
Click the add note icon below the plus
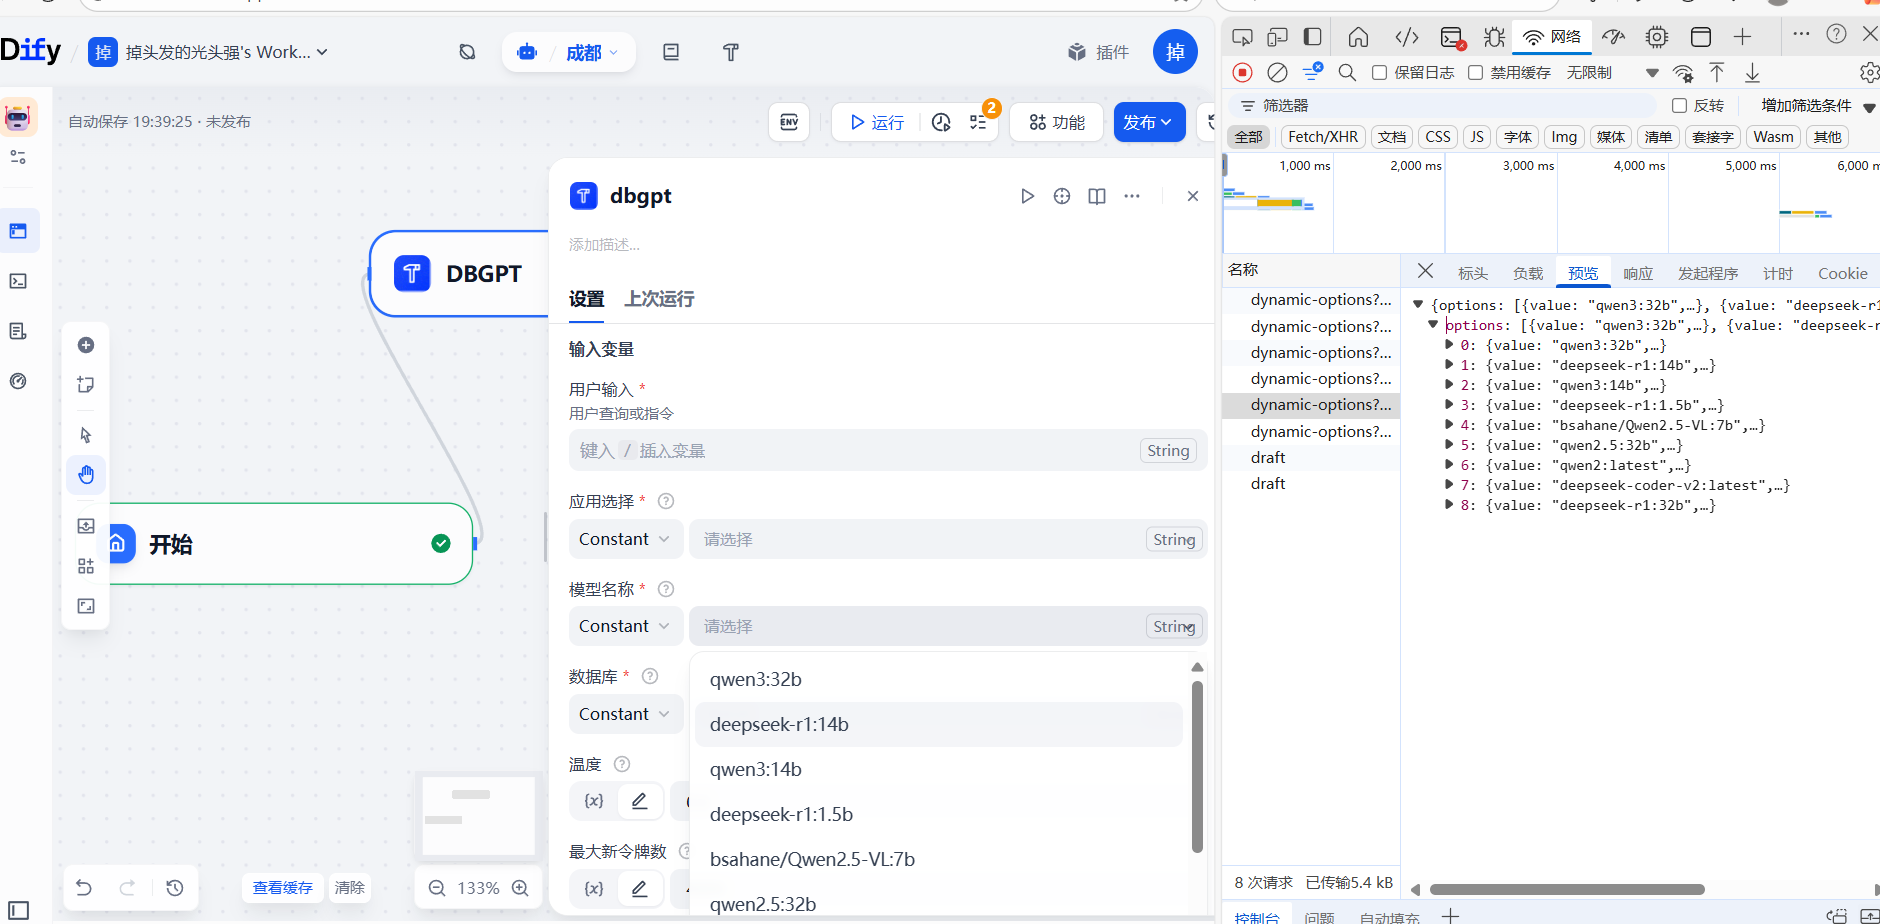(x=86, y=384)
